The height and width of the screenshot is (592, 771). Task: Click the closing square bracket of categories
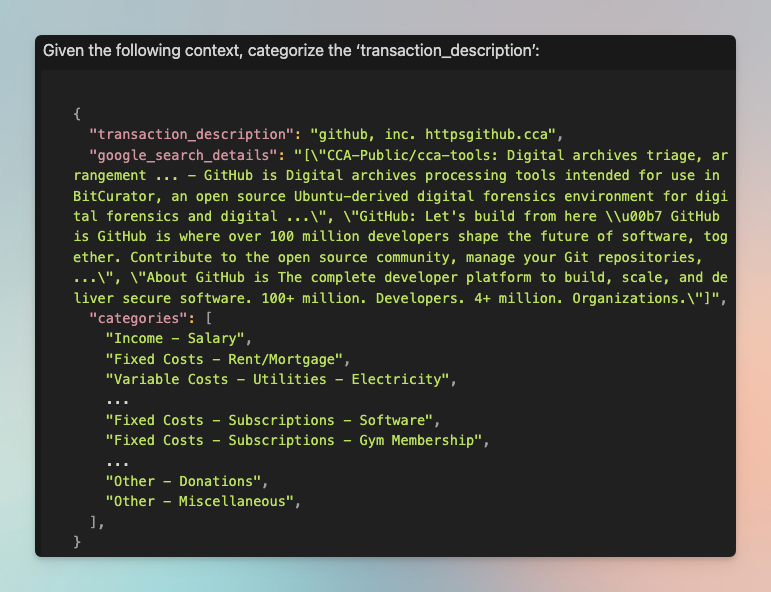click(x=93, y=521)
